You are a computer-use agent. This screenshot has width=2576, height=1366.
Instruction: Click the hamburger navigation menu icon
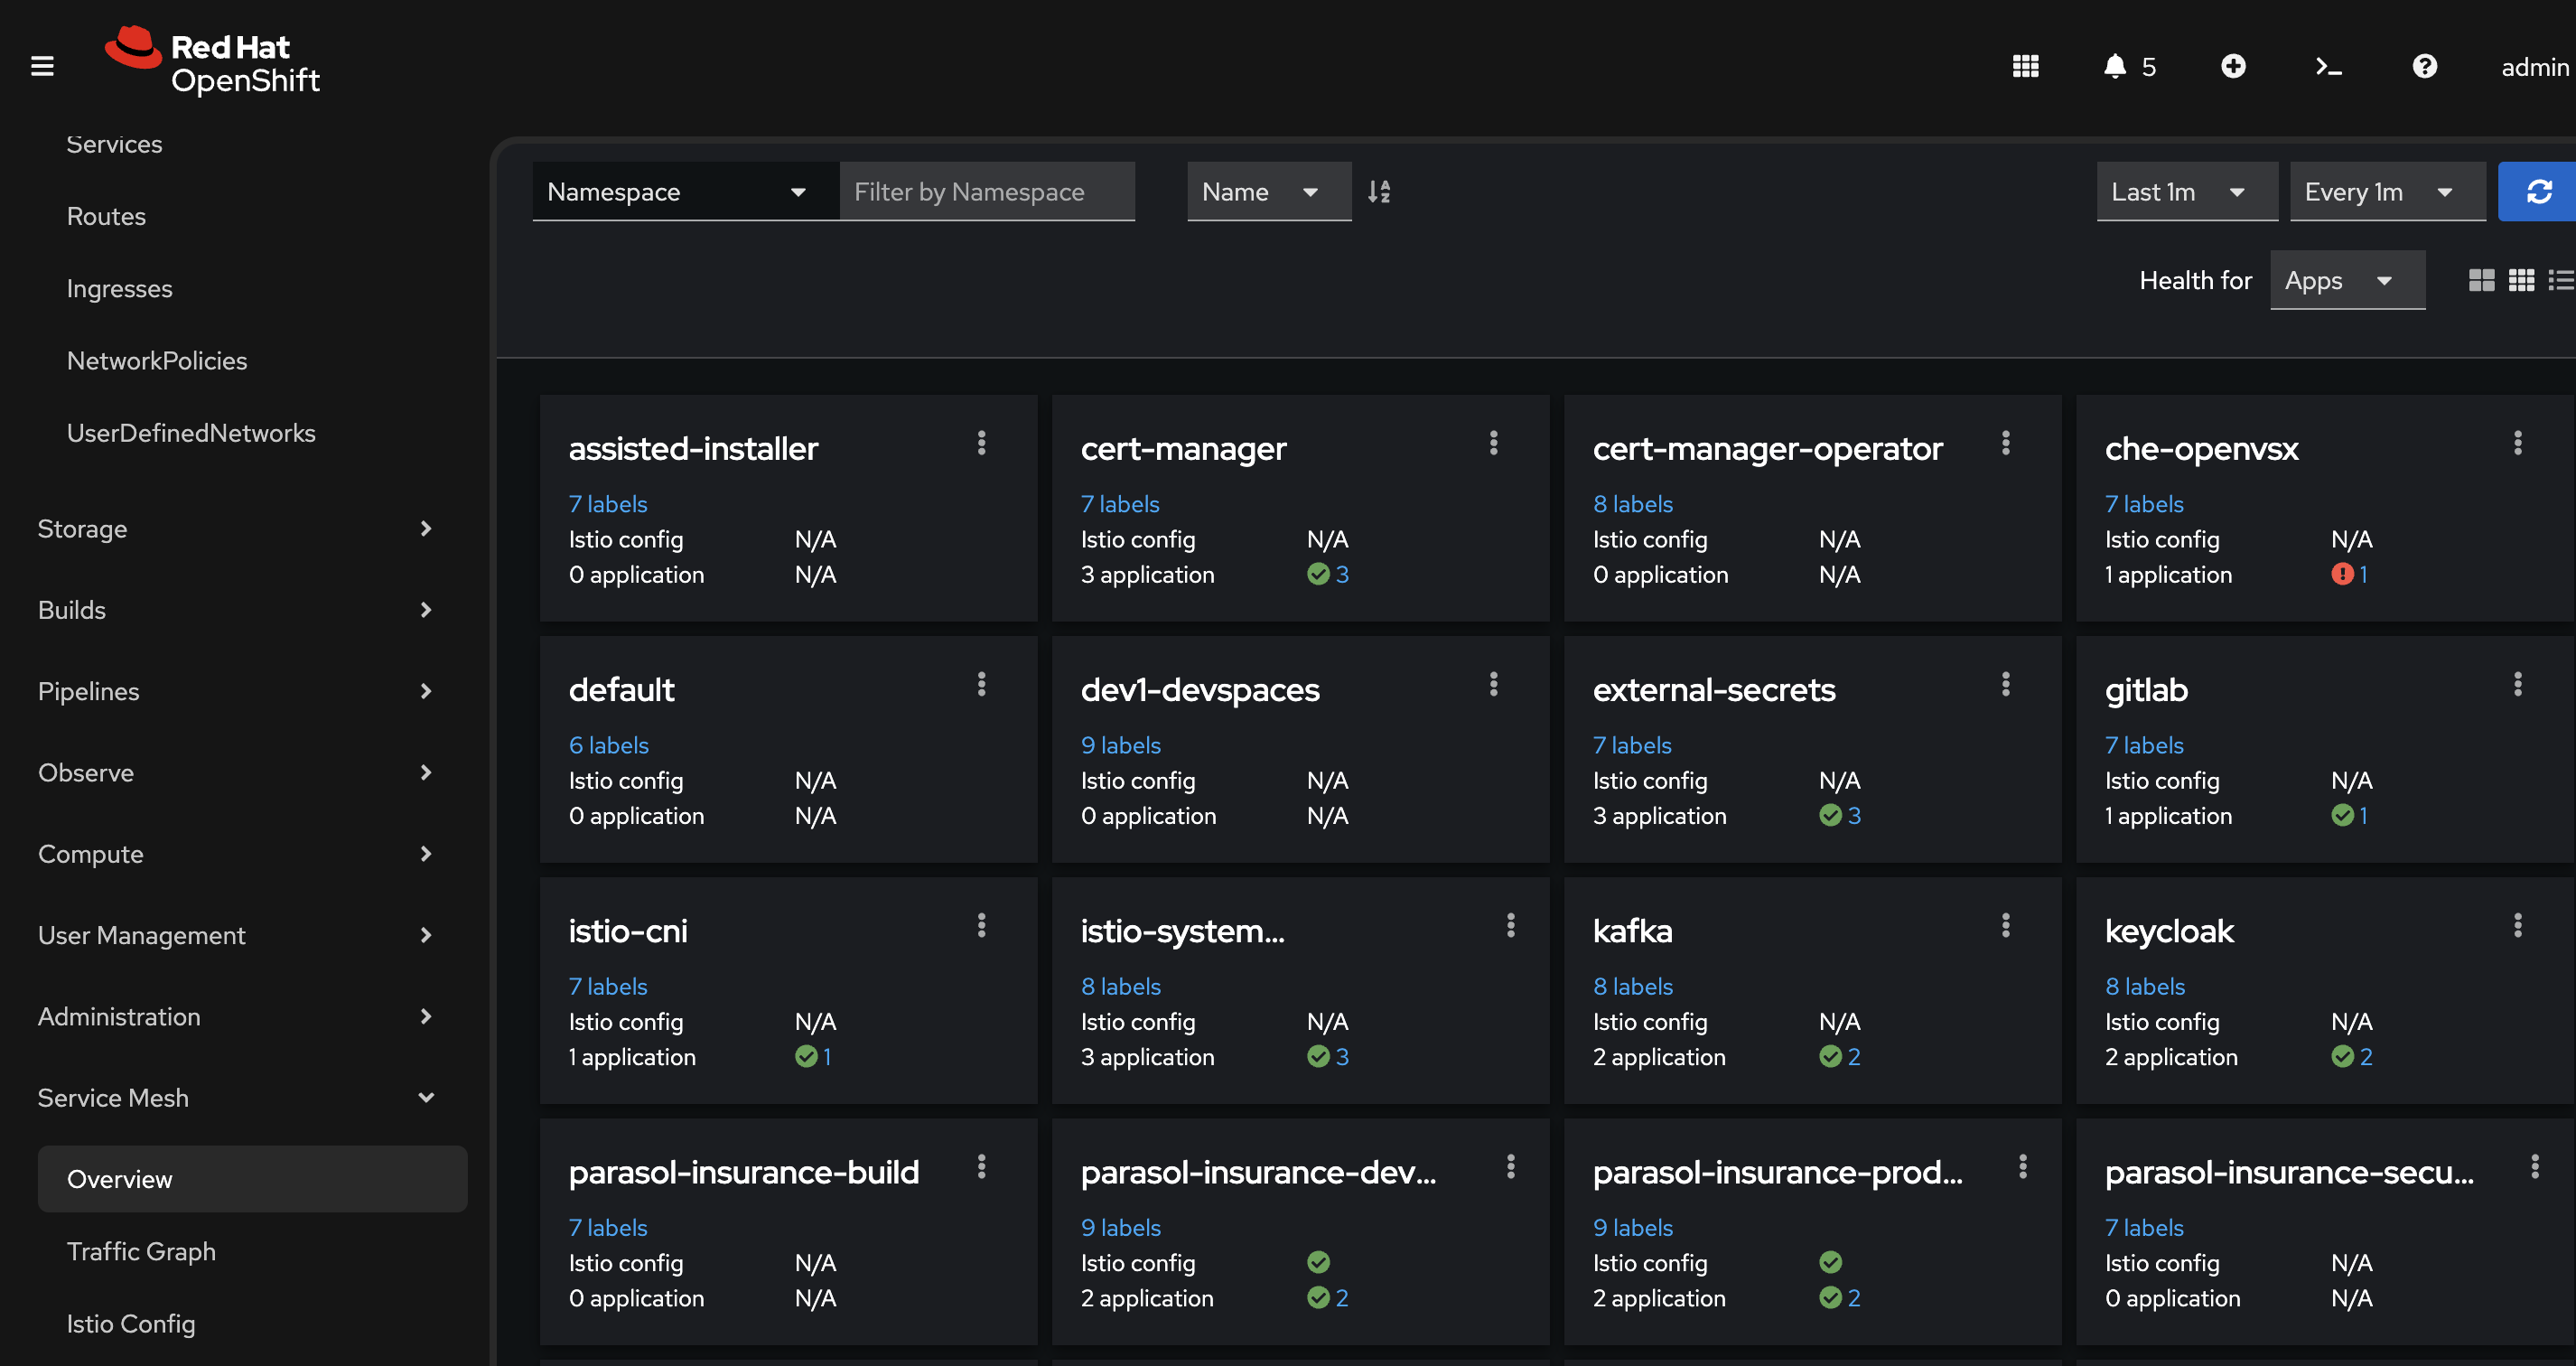42,66
